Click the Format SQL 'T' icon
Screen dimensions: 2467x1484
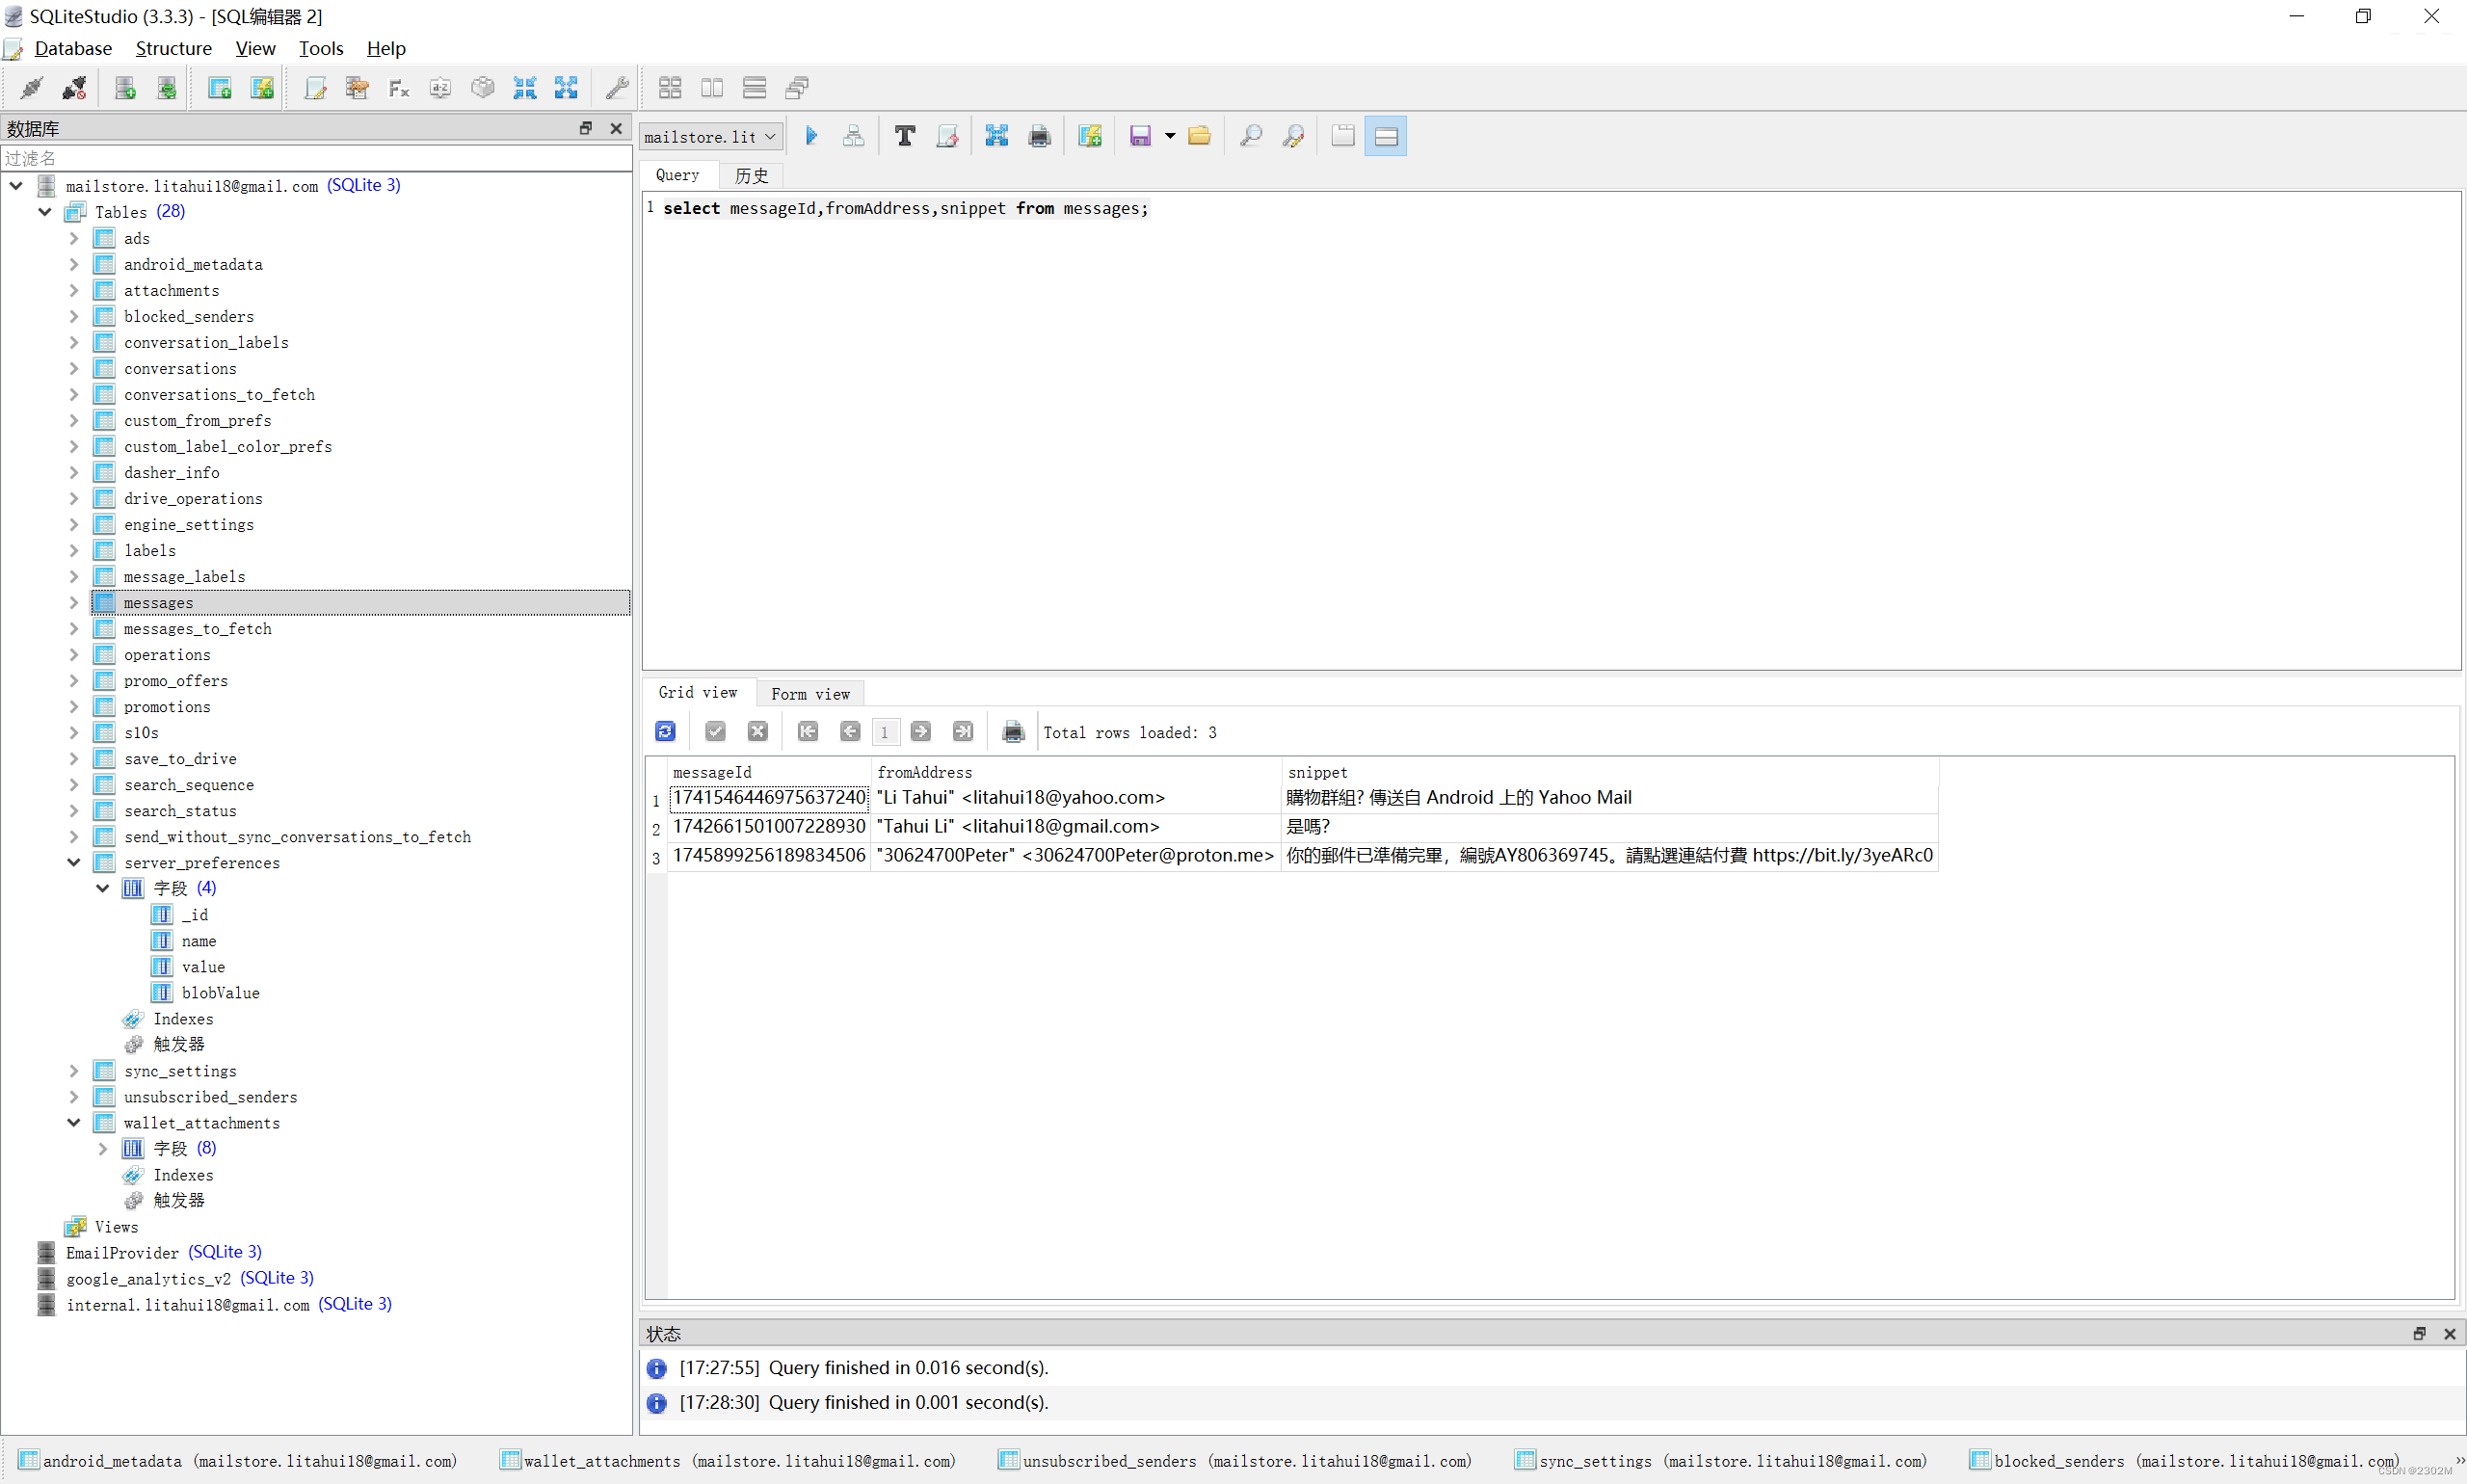[x=904, y=136]
